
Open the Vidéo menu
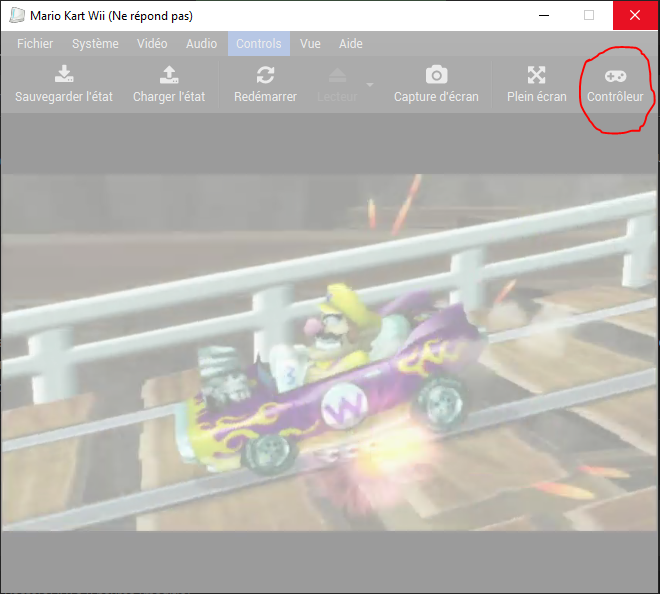click(x=152, y=43)
